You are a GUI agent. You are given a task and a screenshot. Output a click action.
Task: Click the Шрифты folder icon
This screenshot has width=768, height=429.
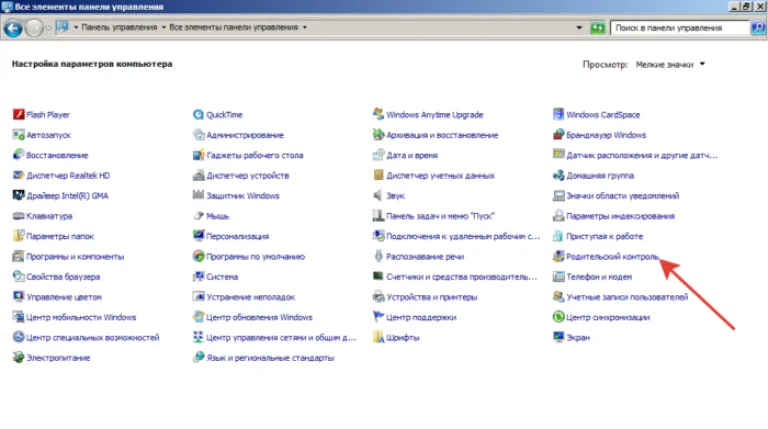point(378,337)
